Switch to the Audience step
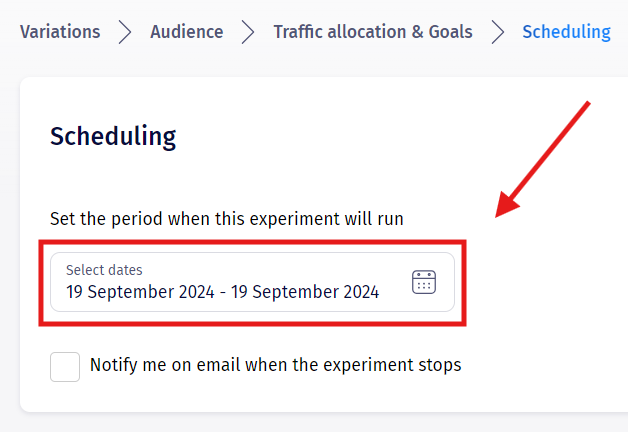The image size is (628, 432). pos(187,32)
